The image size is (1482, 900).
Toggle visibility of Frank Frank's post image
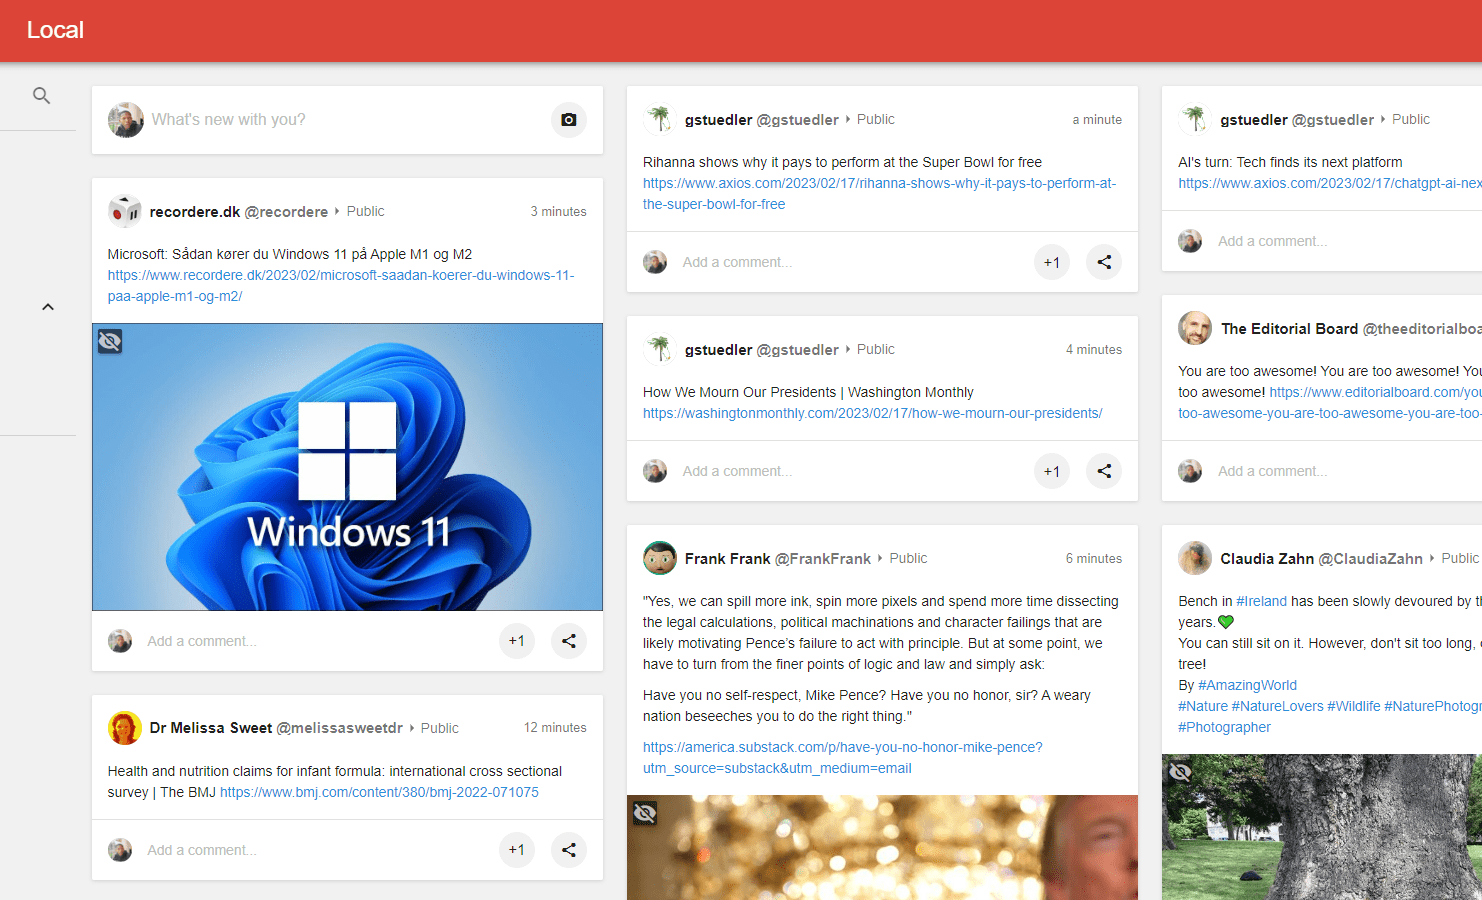pos(645,813)
